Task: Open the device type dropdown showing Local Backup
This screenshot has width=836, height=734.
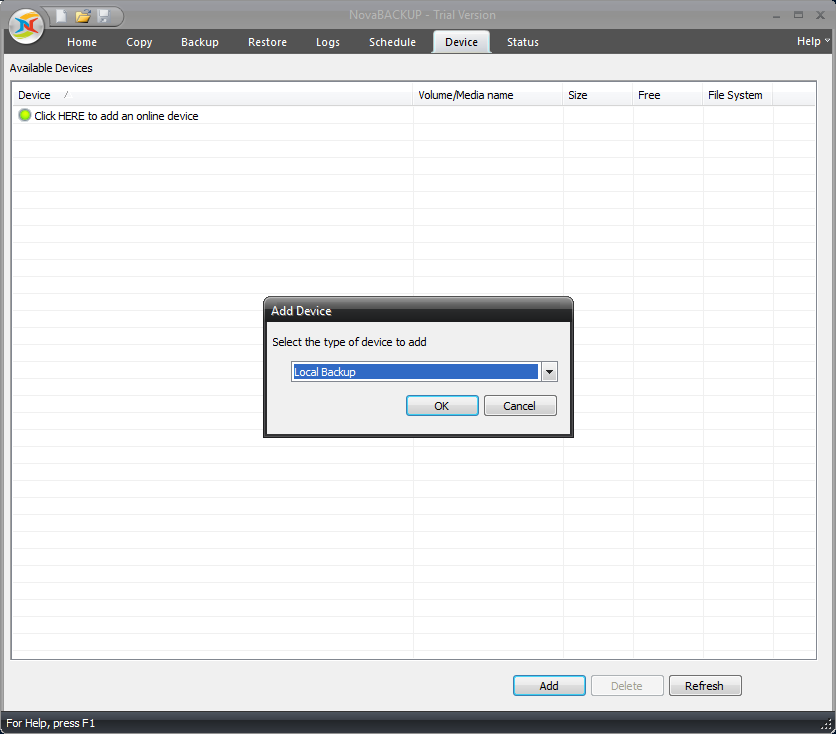Action: coord(549,371)
